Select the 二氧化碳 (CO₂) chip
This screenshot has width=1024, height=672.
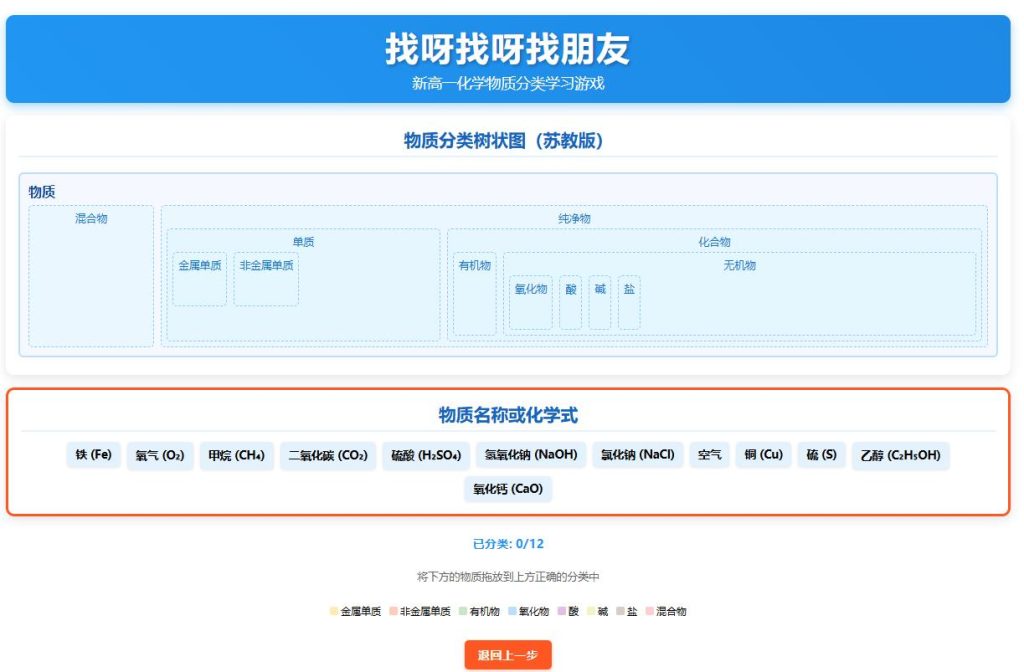[x=328, y=456]
